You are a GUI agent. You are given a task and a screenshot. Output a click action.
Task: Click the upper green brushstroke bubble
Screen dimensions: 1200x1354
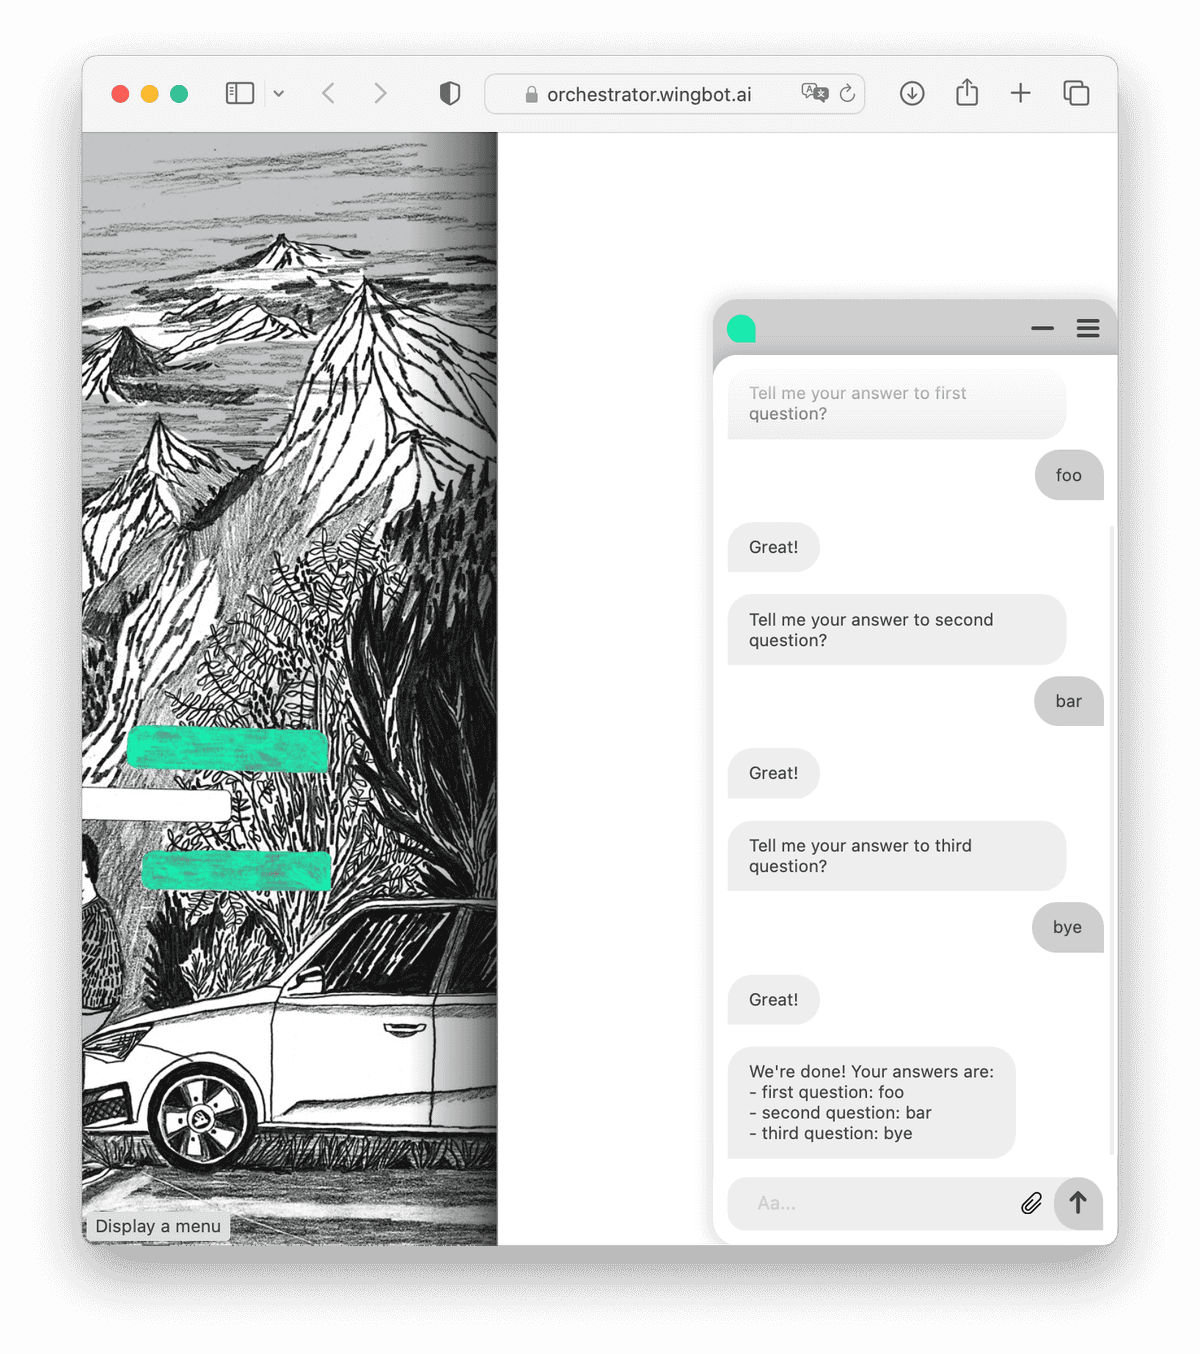point(228,750)
